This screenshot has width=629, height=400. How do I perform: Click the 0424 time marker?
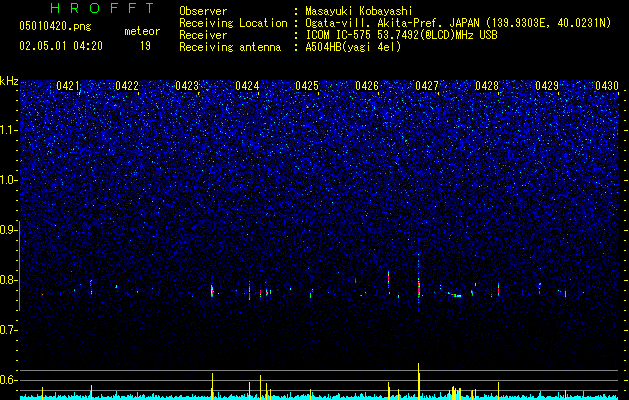[247, 85]
